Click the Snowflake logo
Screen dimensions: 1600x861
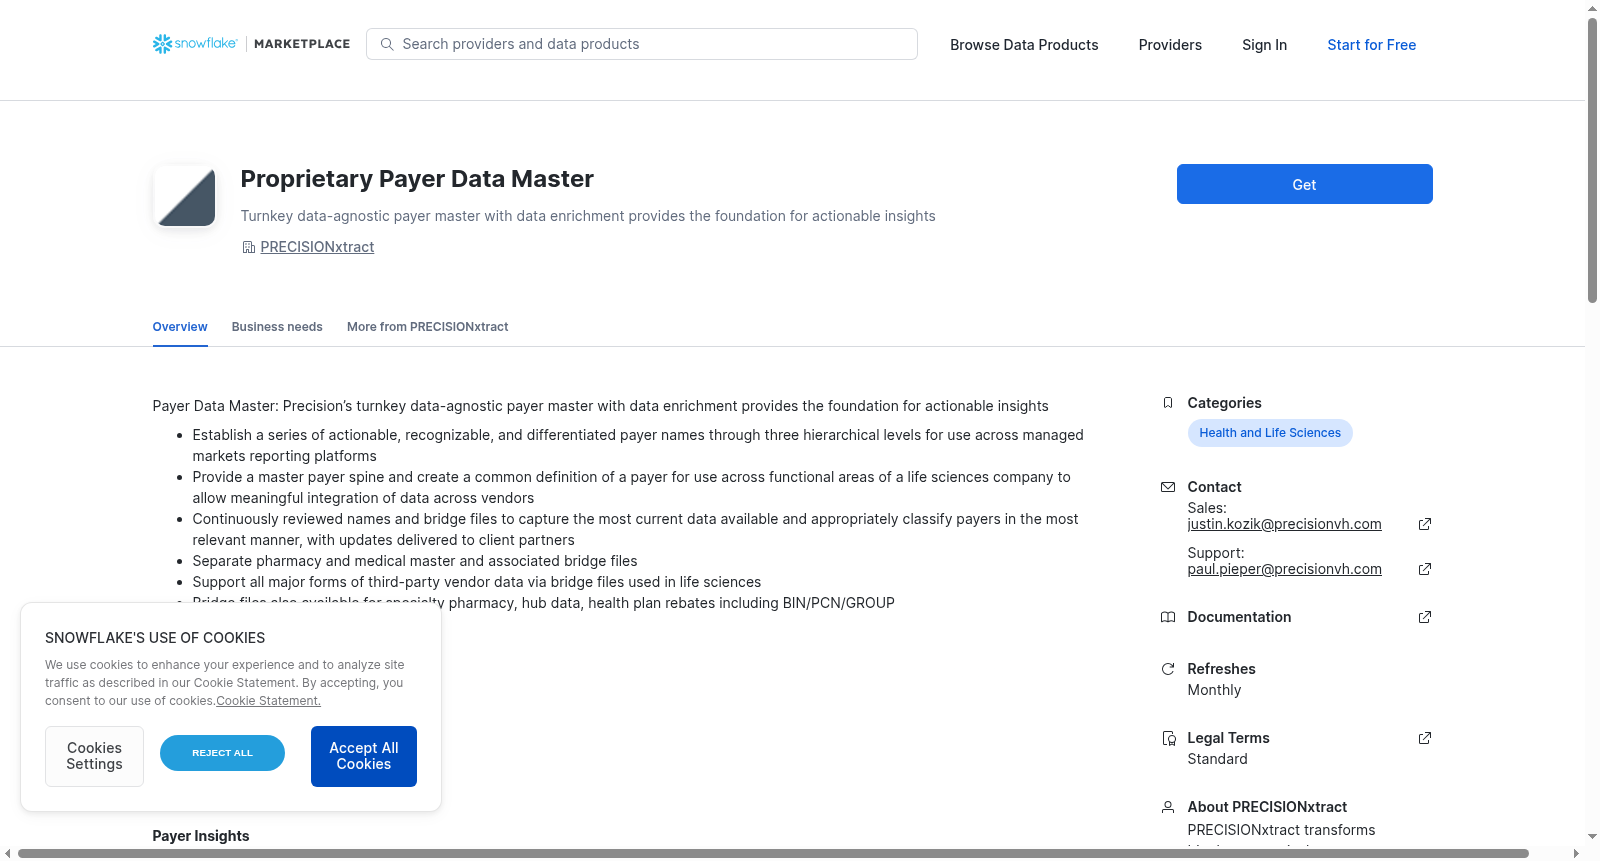(195, 44)
